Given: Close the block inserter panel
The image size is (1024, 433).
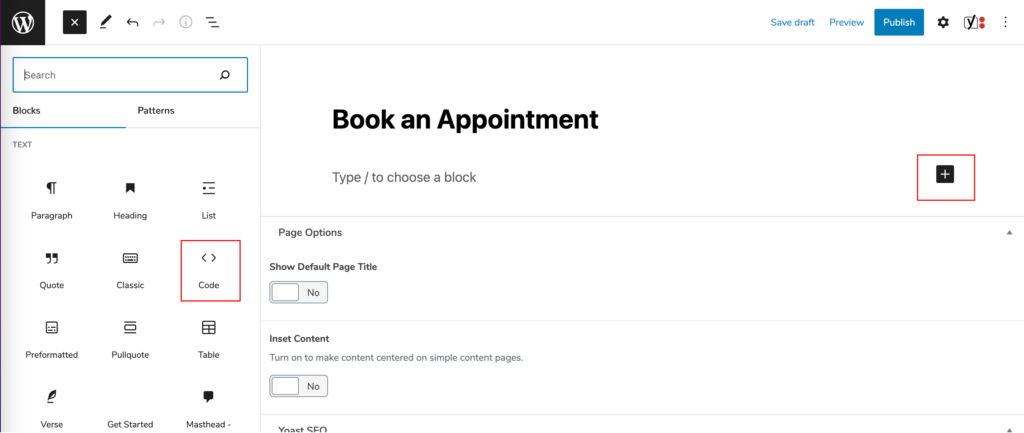Looking at the screenshot, I should (x=75, y=22).
